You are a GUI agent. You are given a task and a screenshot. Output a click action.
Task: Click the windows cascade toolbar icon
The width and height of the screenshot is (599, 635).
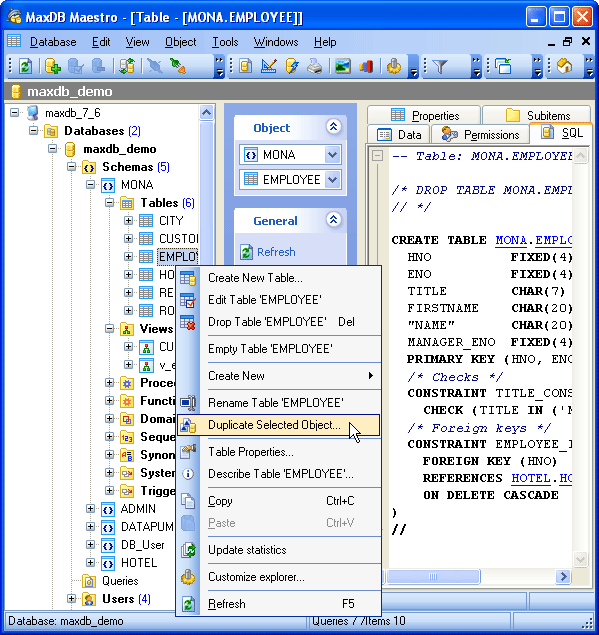click(x=503, y=66)
